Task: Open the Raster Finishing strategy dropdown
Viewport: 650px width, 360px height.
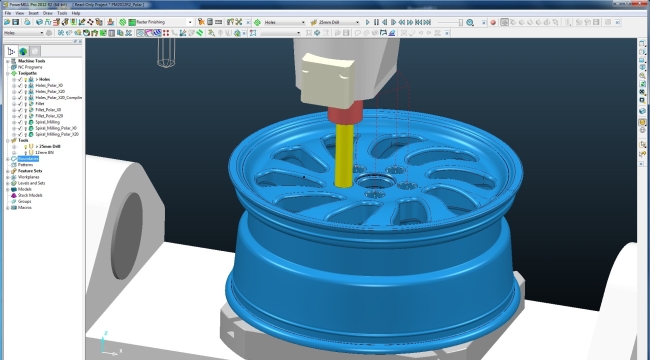Action: point(190,22)
